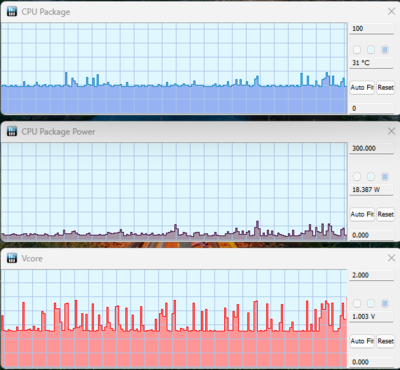
Task: Pick the dark blue swatch in CPU Package Power panel
Action: pos(385,176)
